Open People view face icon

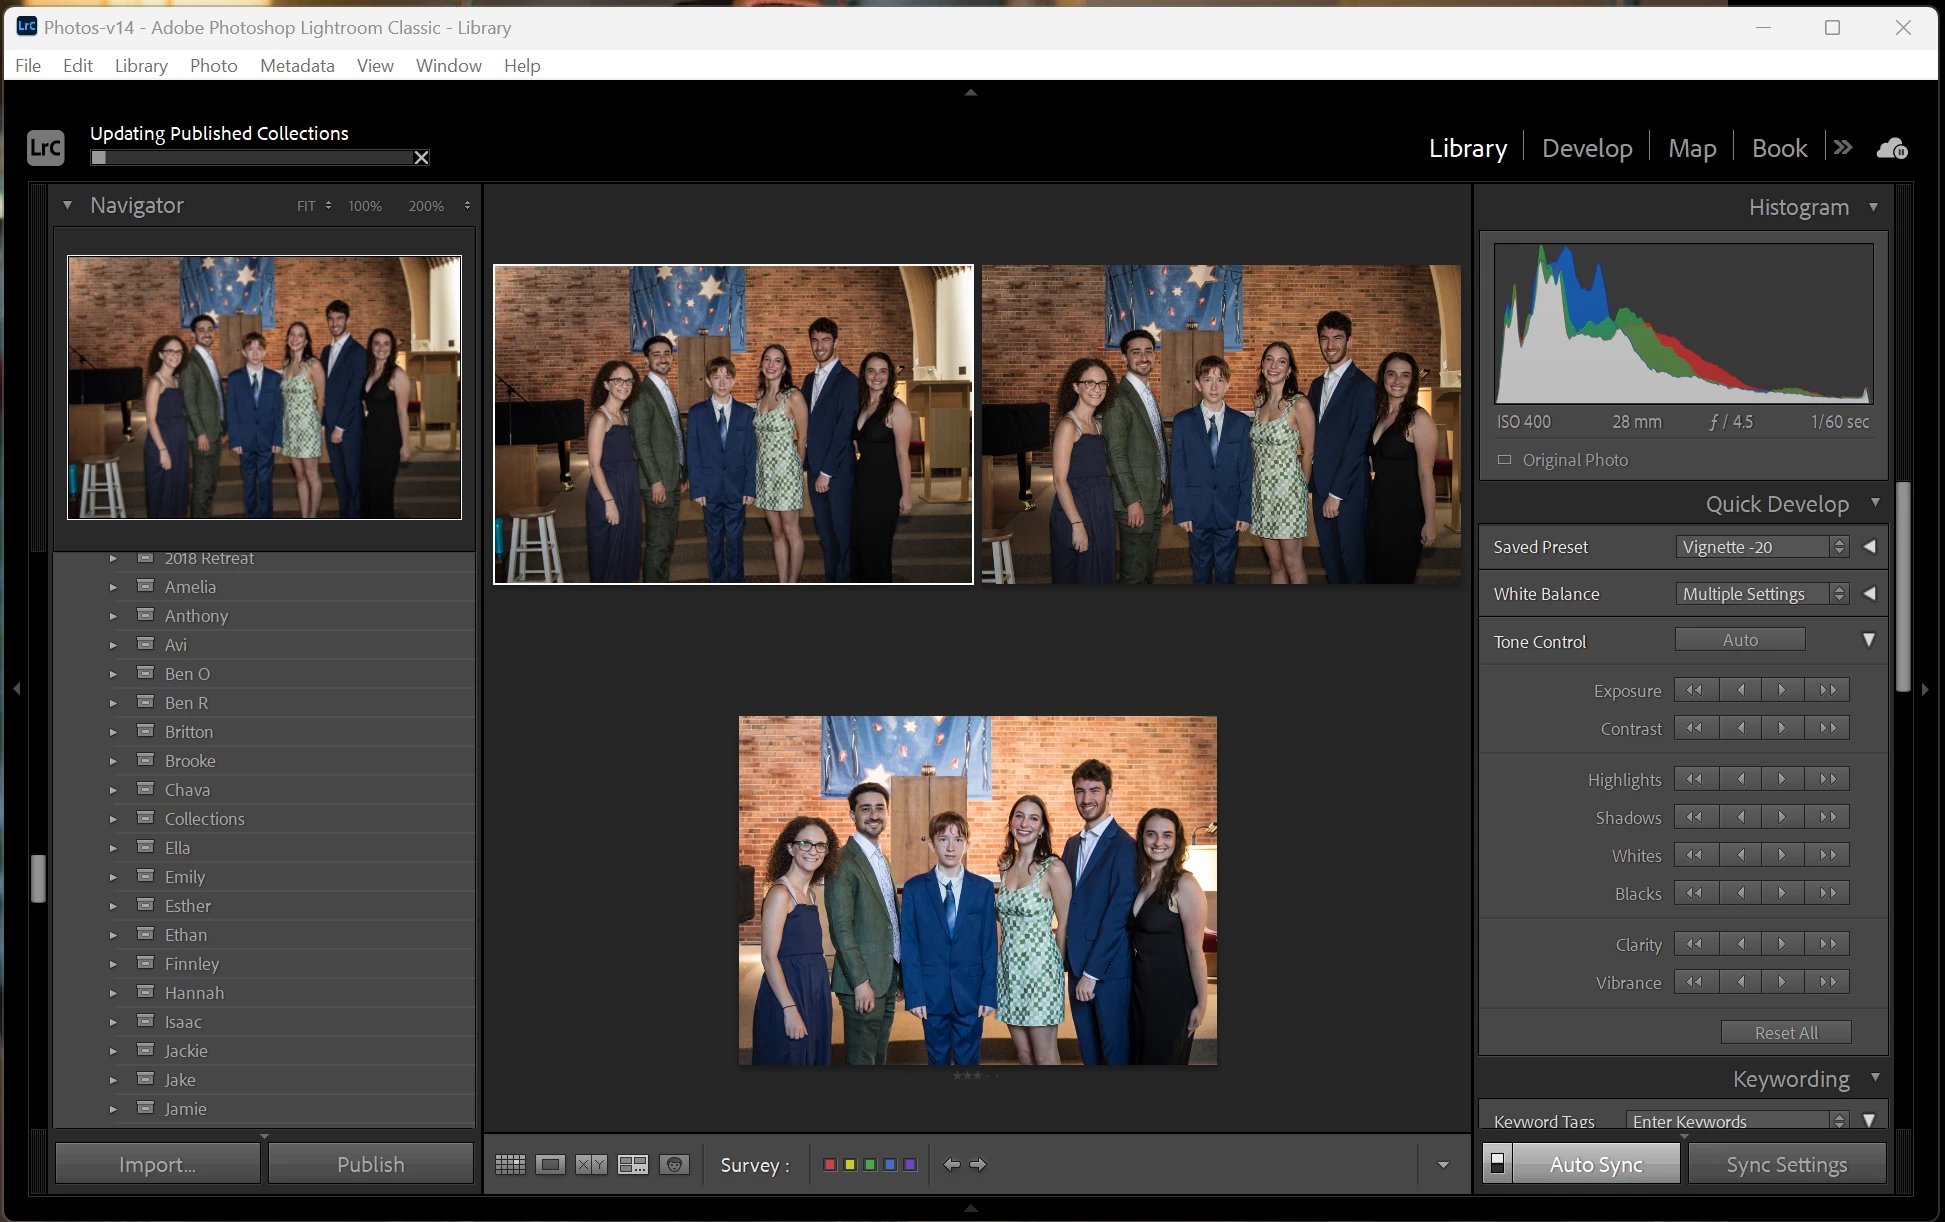tap(675, 1164)
